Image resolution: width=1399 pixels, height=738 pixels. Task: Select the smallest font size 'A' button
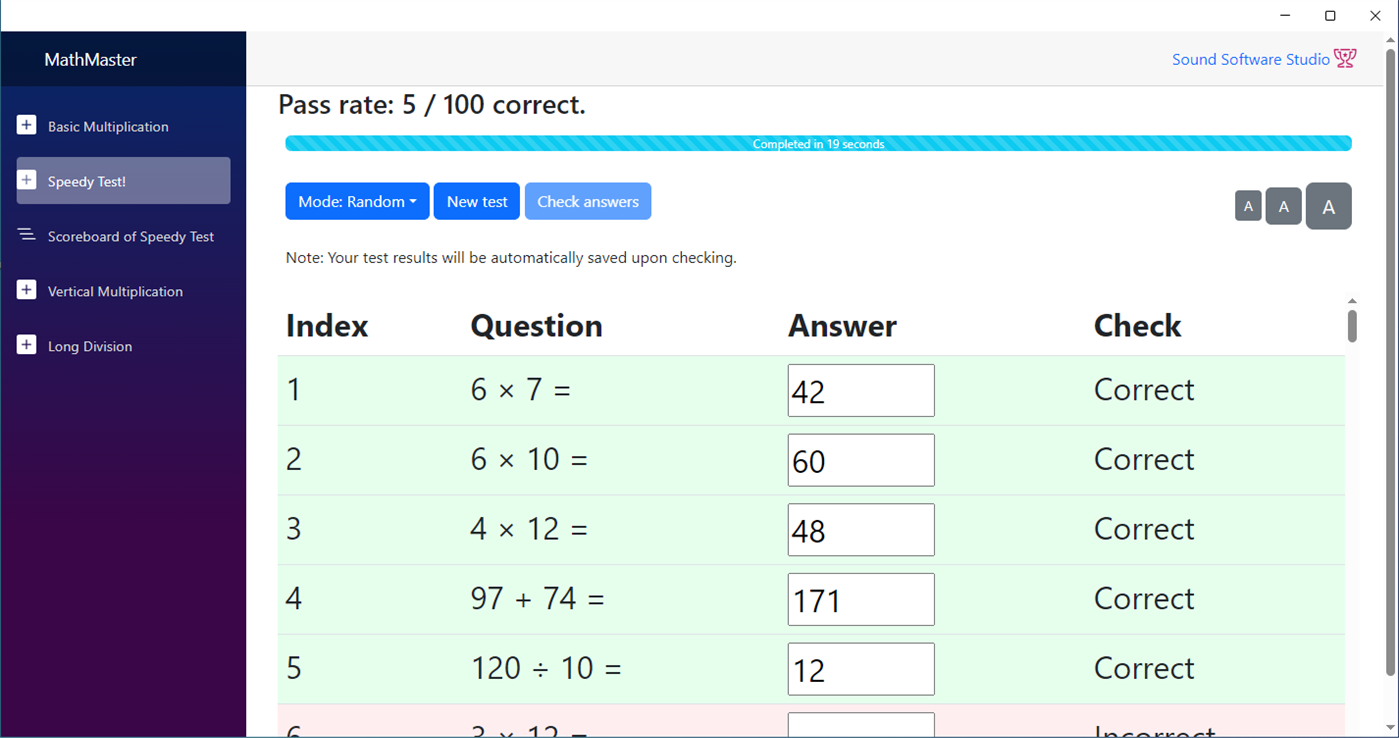[x=1248, y=206]
